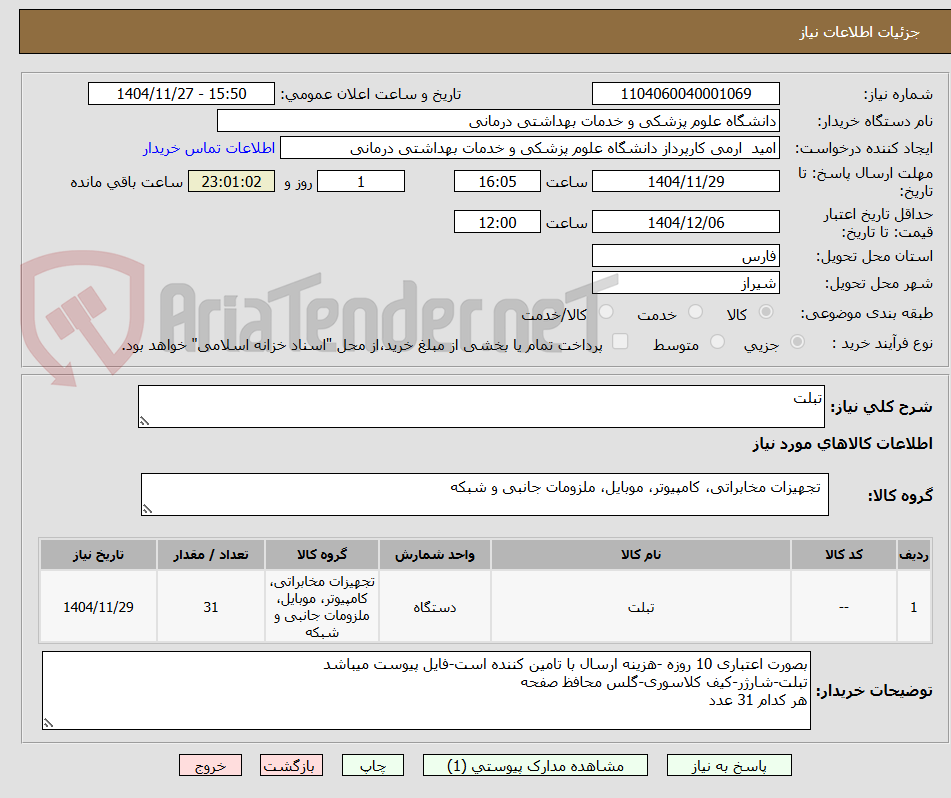Click the پاسخ به نیاز button
Image resolution: width=951 pixels, height=798 pixels.
pos(729,765)
